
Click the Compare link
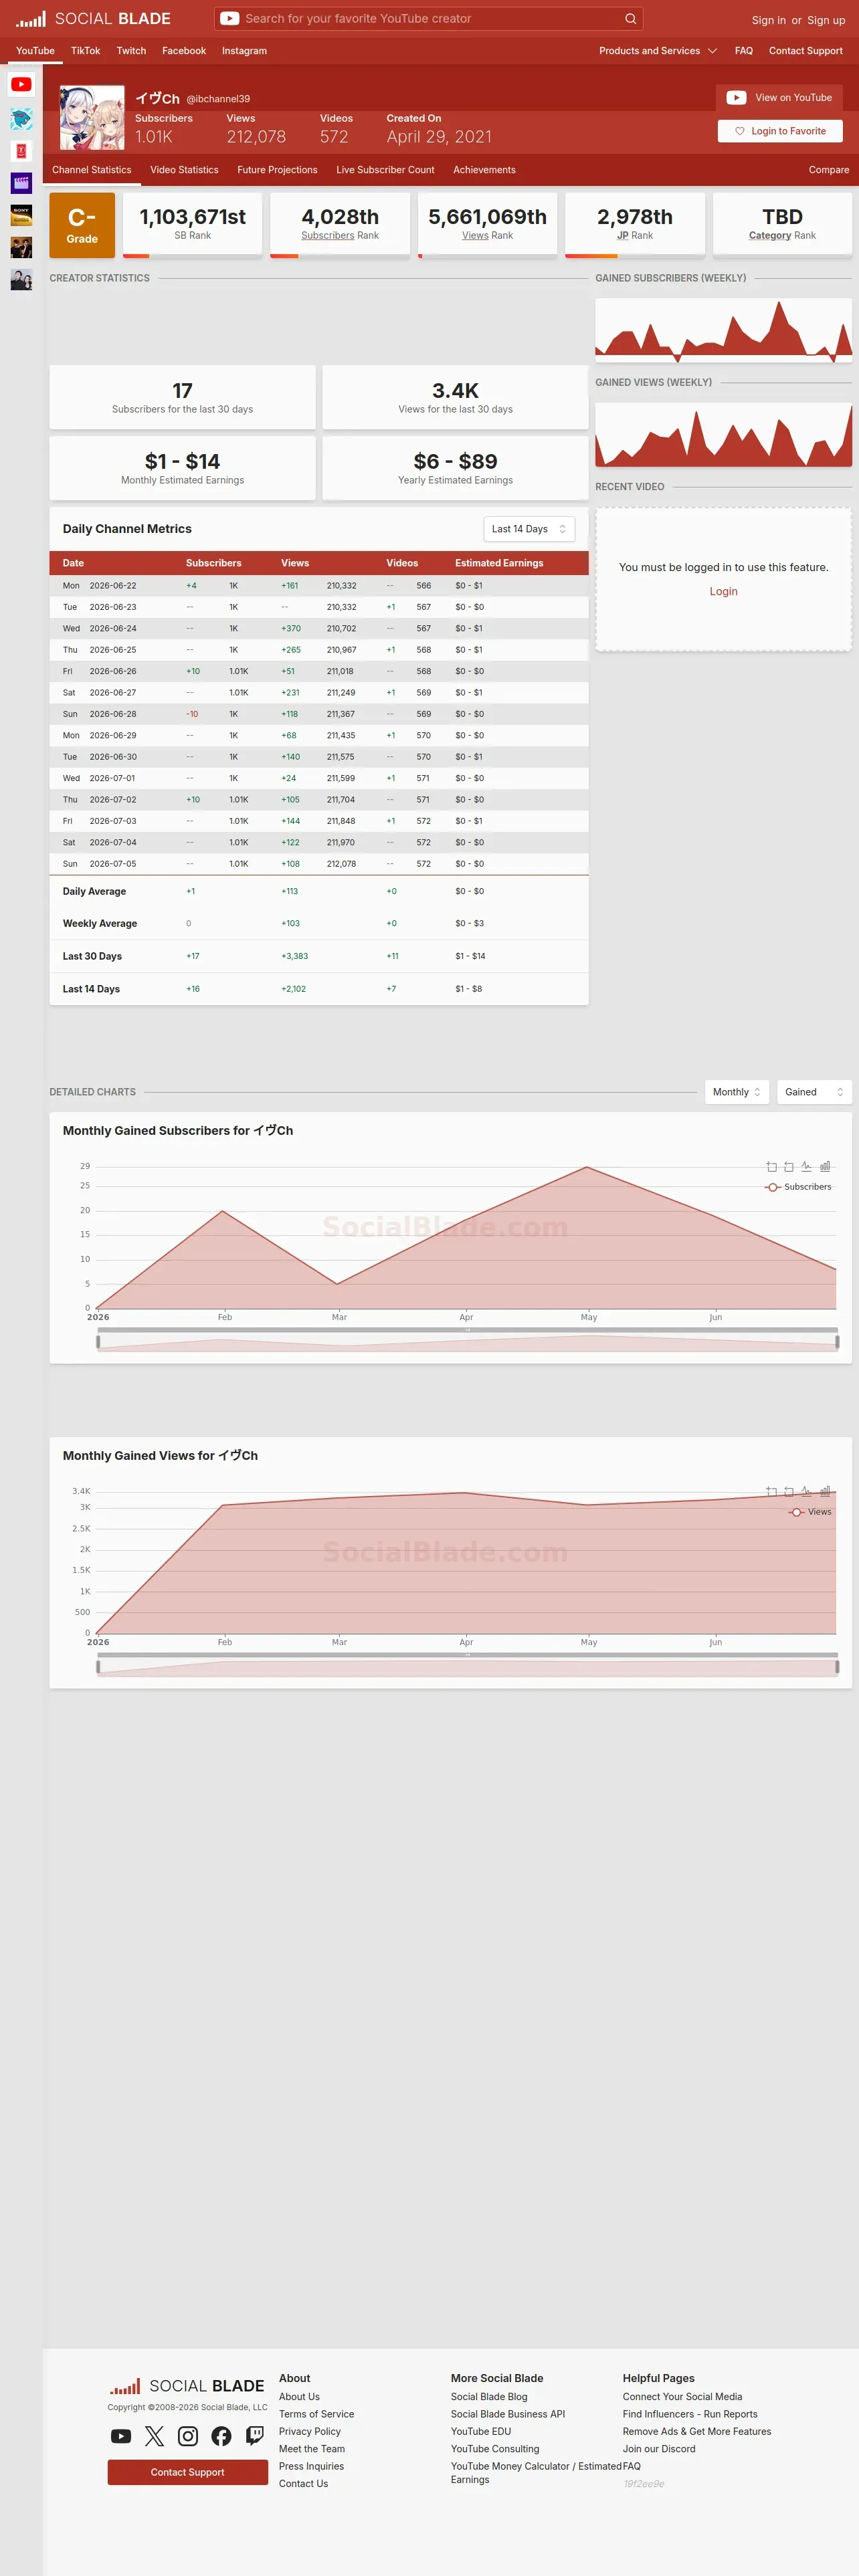(829, 170)
